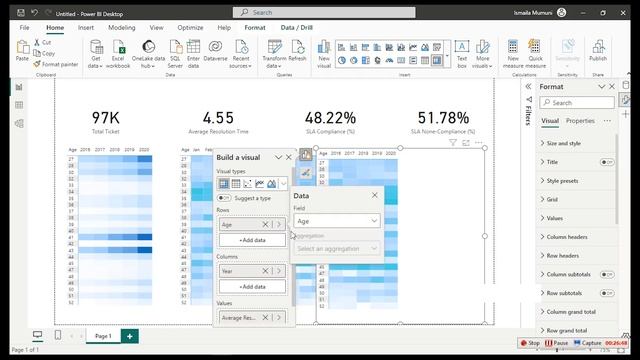640x360 pixels.
Task: Create a Quick measure
Action: click(535, 54)
